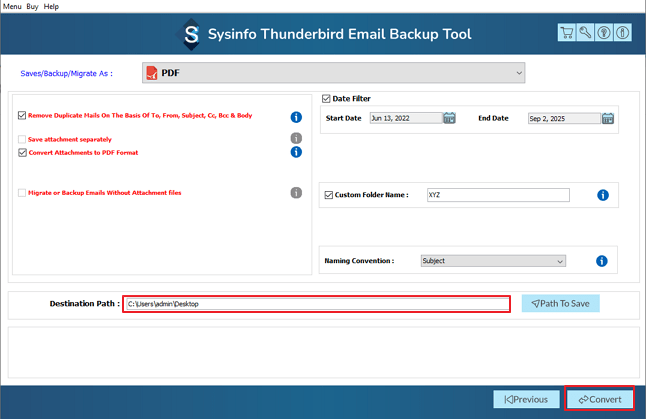Click the question mark help icon
646x419 pixels.
coord(603,33)
